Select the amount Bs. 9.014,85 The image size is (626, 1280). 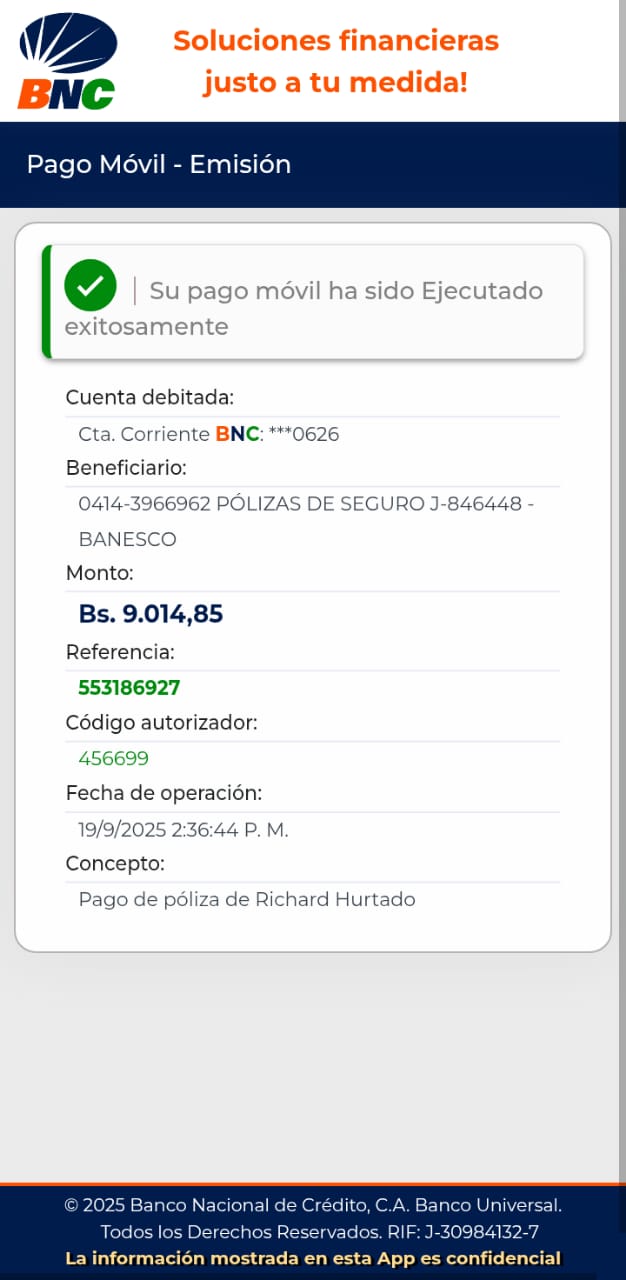pyautogui.click(x=150, y=614)
